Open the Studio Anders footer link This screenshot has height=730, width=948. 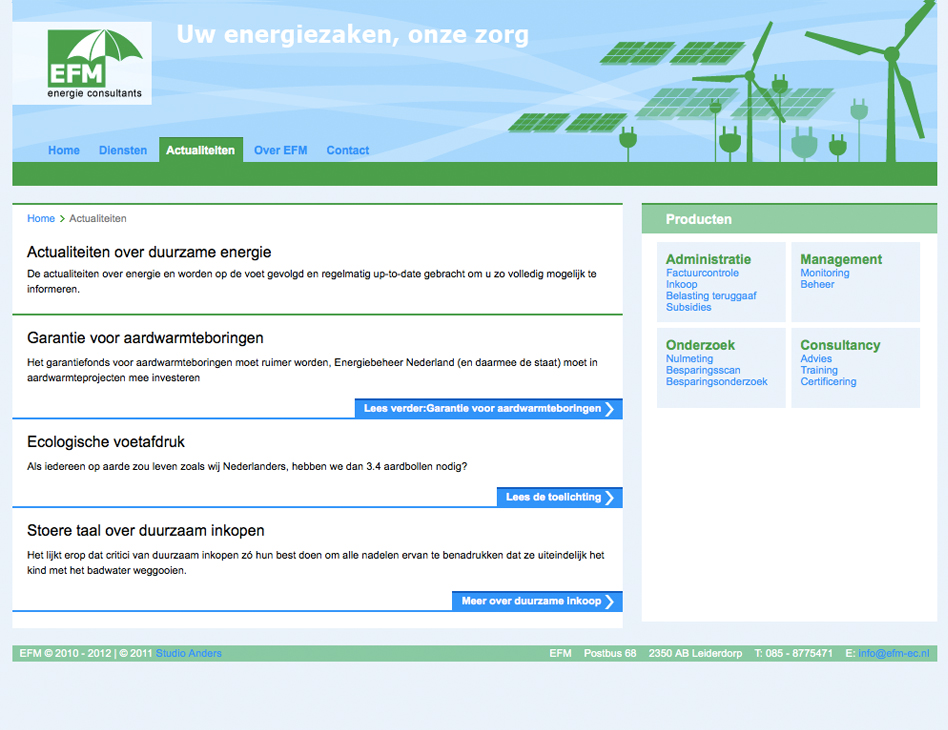pyautogui.click(x=189, y=653)
